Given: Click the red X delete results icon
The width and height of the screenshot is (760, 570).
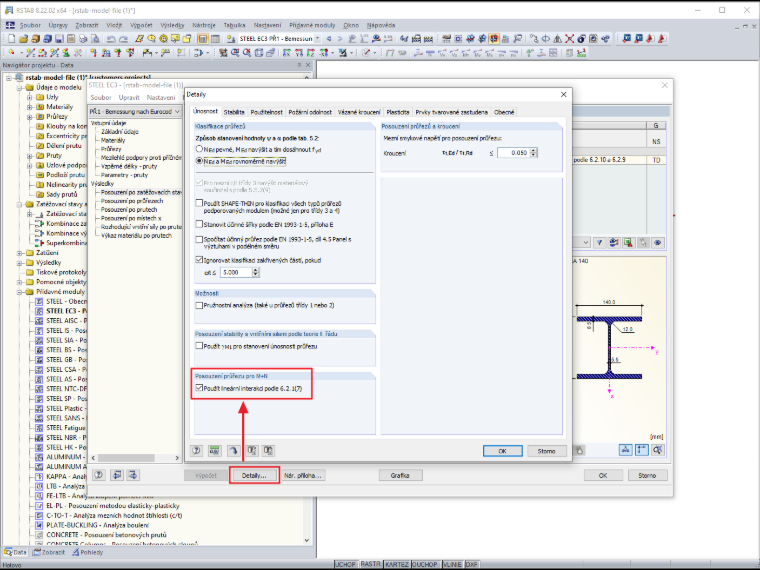Looking at the screenshot, I should tap(569, 39).
